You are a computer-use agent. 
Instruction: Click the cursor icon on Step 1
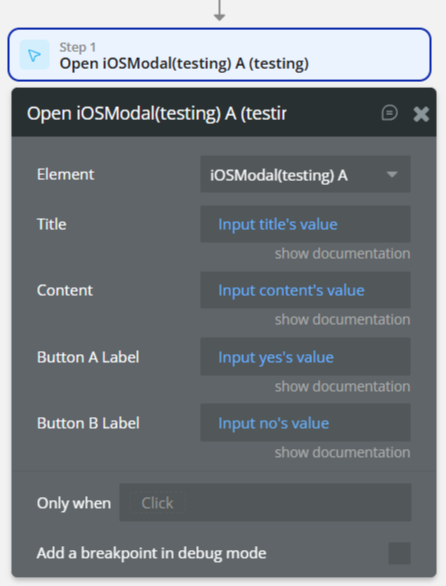click(34, 55)
